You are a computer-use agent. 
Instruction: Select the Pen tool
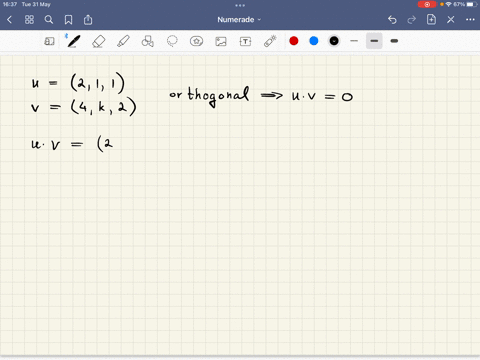73,41
